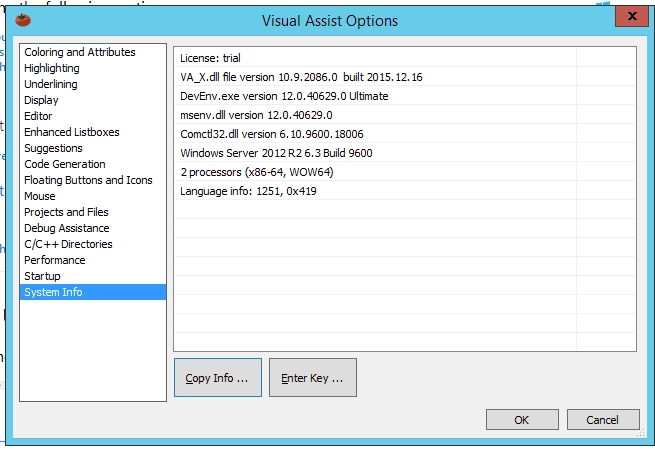The image size is (655, 451).
Task: Go to Underlining settings
Action: (93, 84)
